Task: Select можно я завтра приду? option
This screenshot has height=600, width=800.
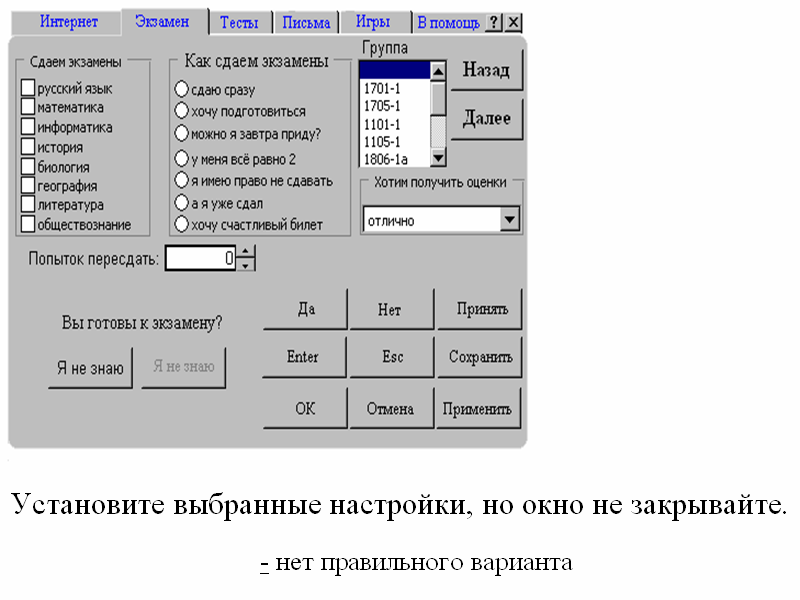Action: point(182,133)
